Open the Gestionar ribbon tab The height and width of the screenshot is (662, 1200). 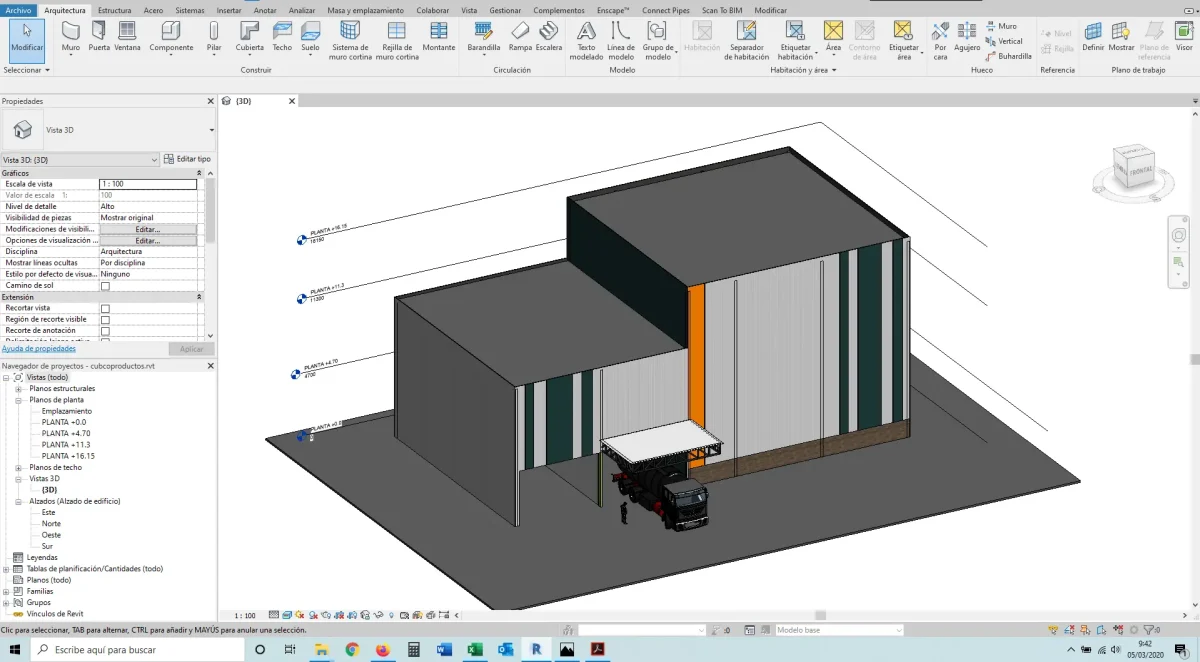(x=505, y=10)
